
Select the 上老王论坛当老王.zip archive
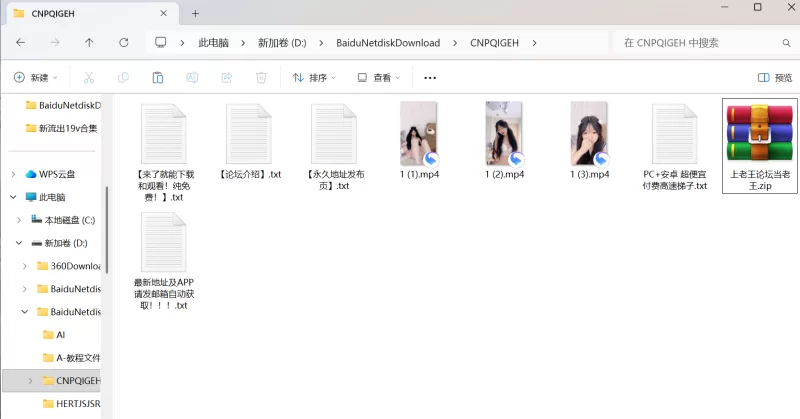tap(760, 146)
